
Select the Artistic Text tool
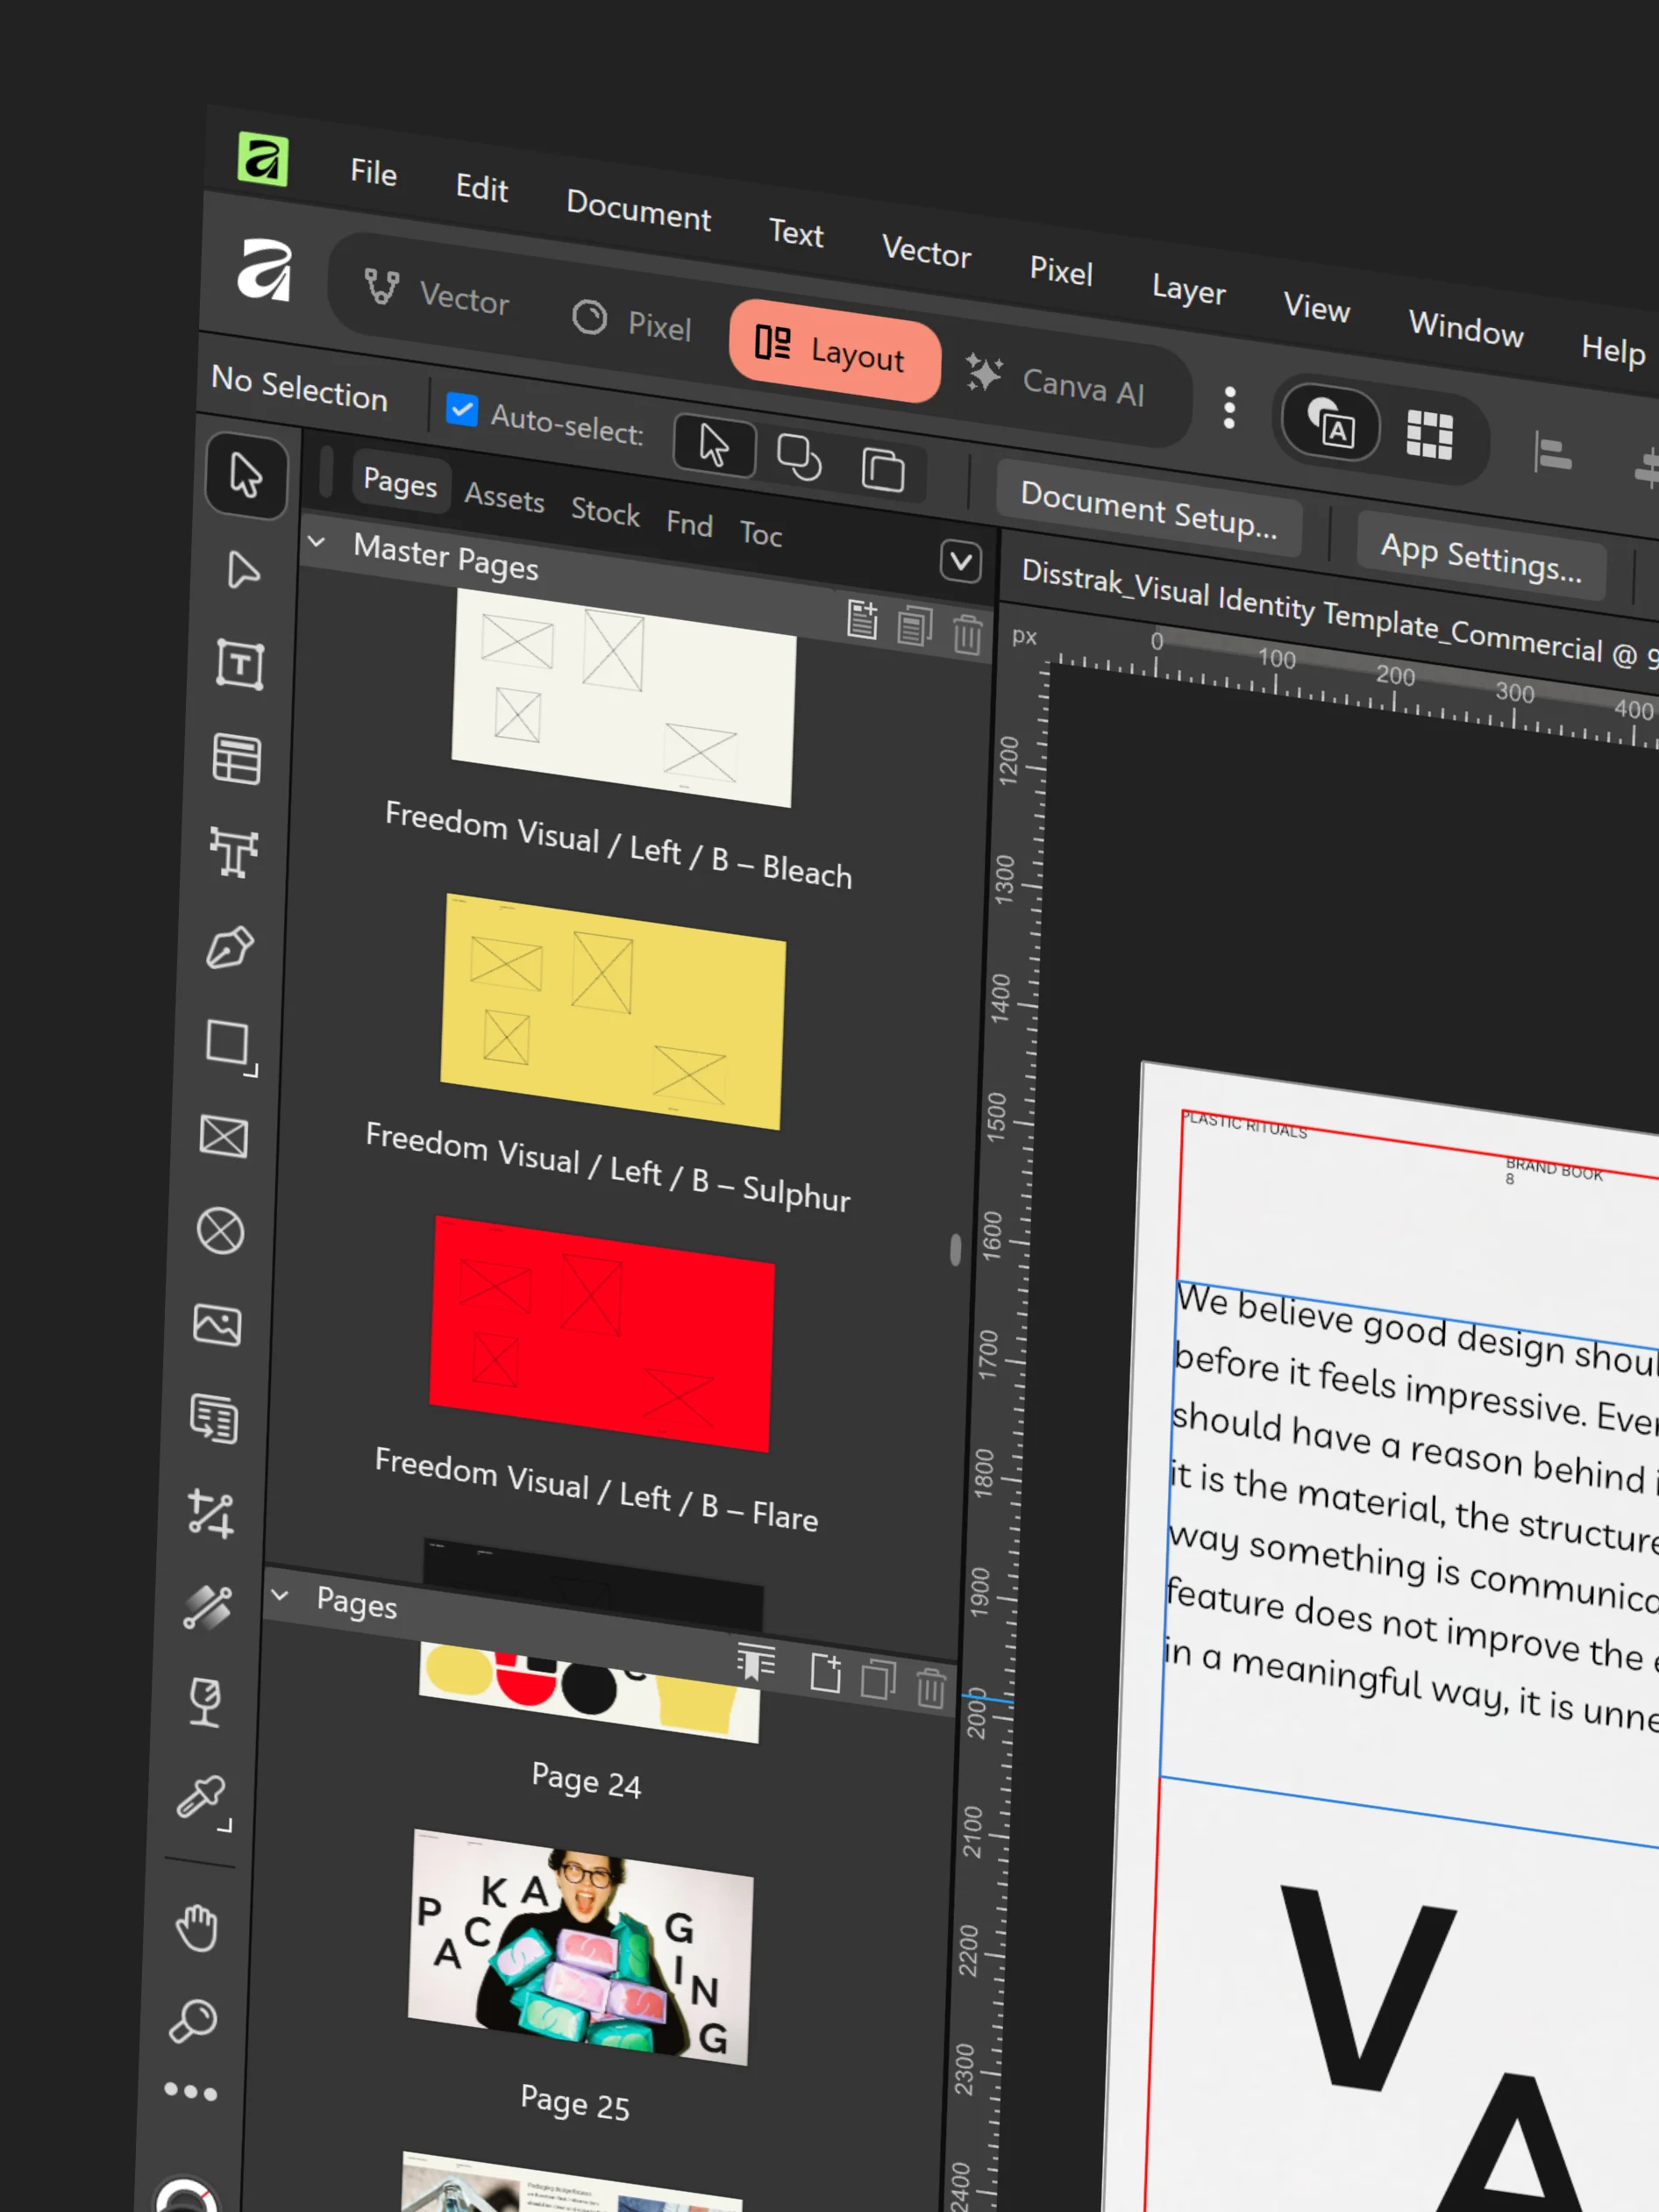click(233, 852)
